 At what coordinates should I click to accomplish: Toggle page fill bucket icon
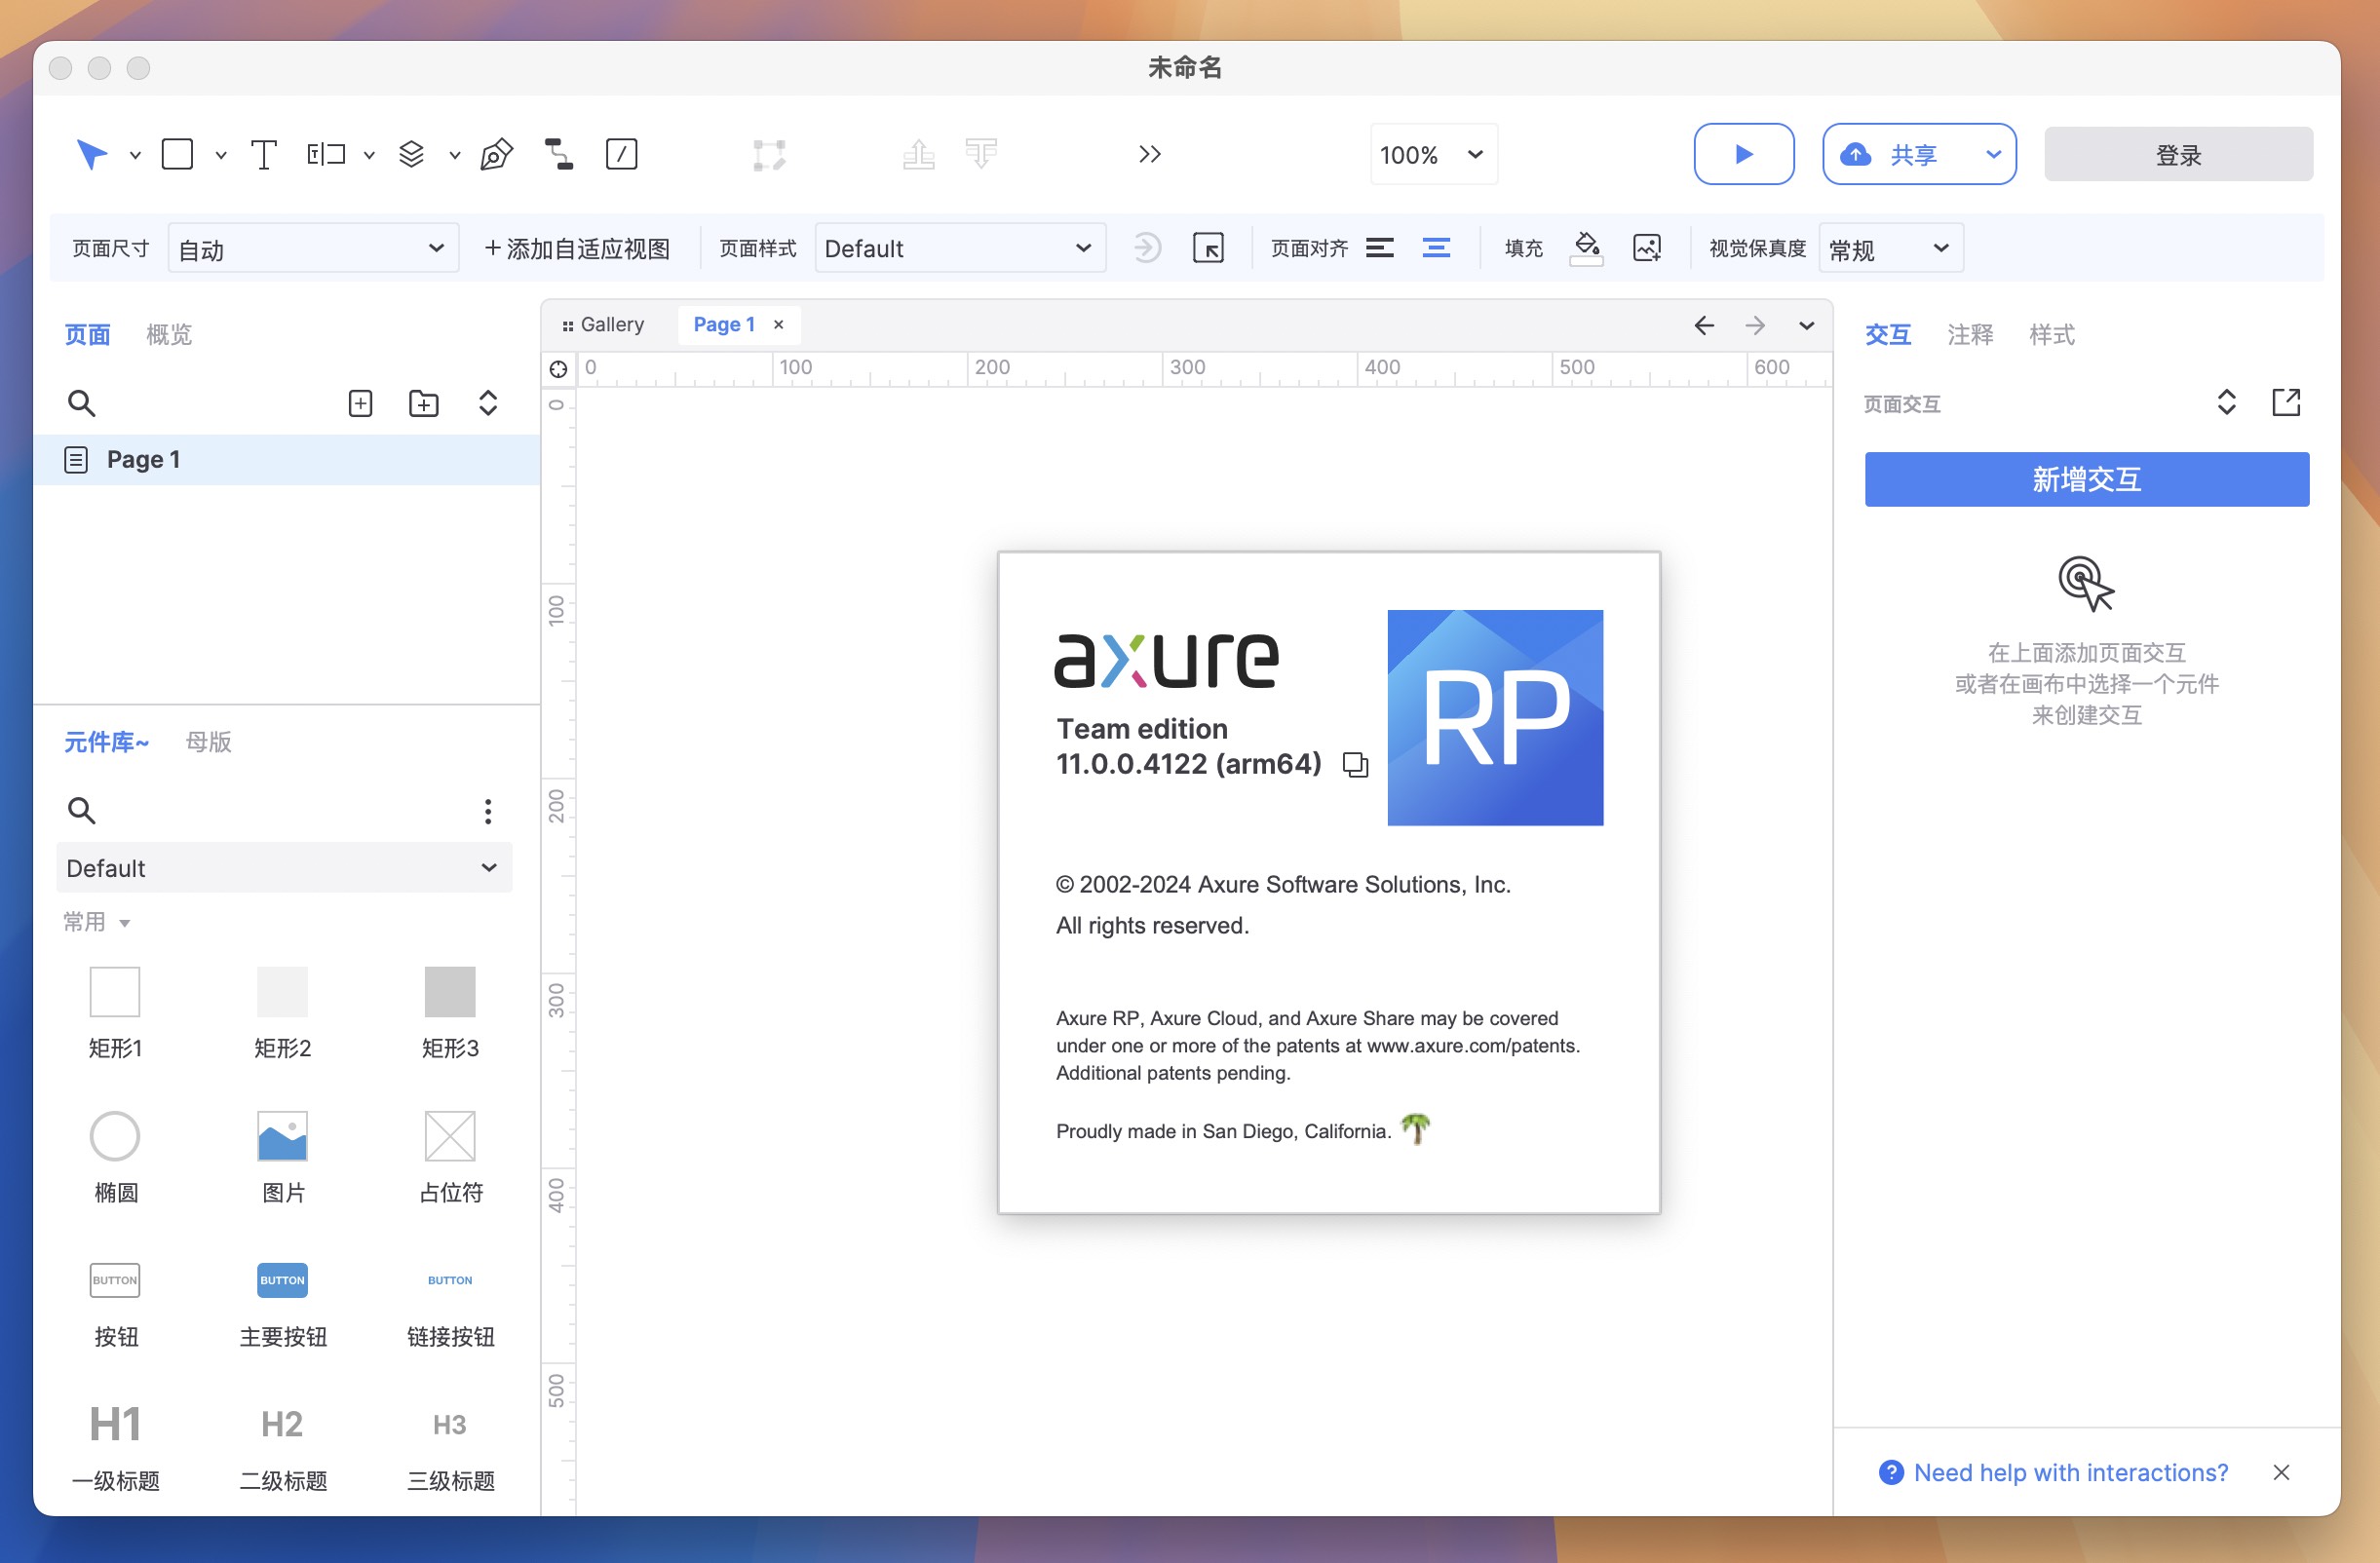(x=1585, y=246)
